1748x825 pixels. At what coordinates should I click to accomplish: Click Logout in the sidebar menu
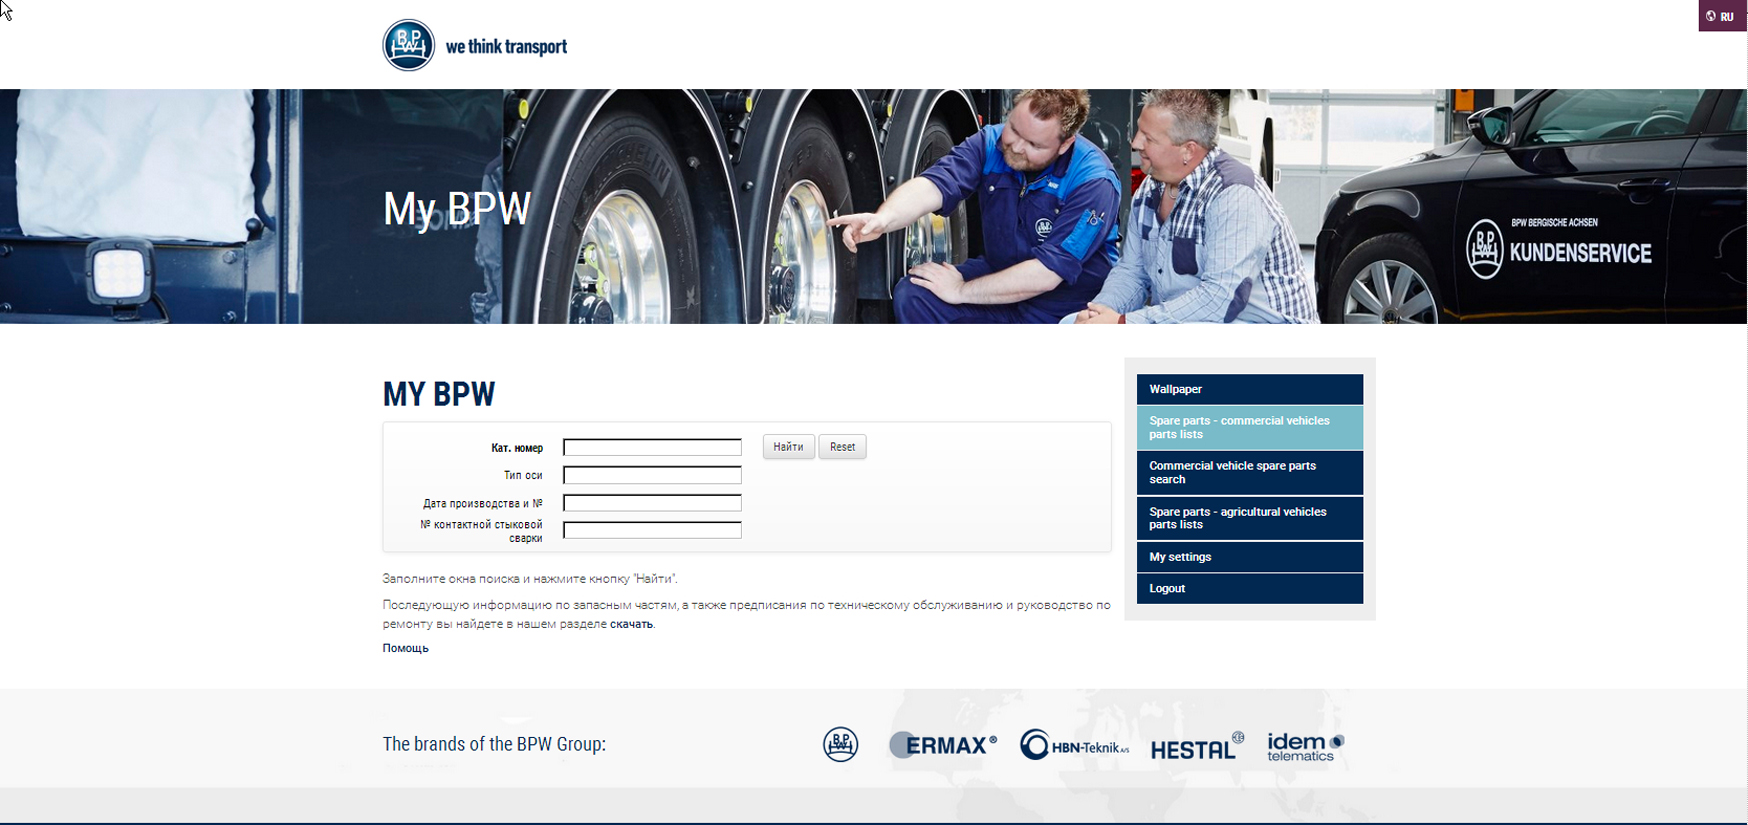click(1249, 589)
